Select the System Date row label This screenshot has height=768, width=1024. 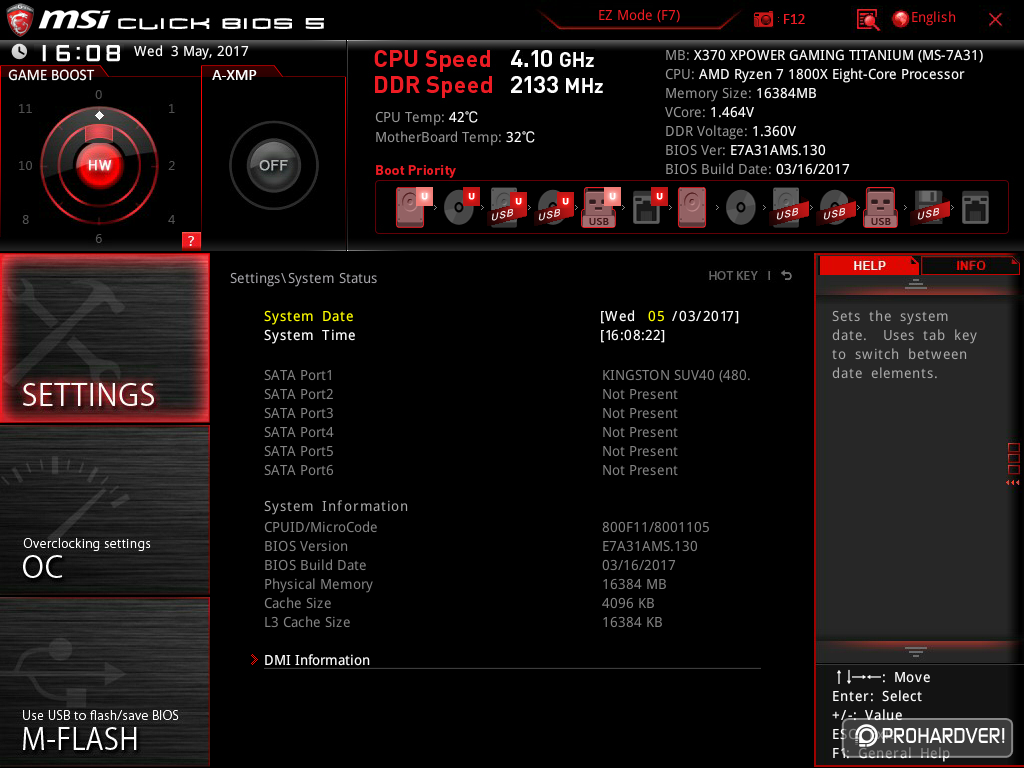point(308,316)
